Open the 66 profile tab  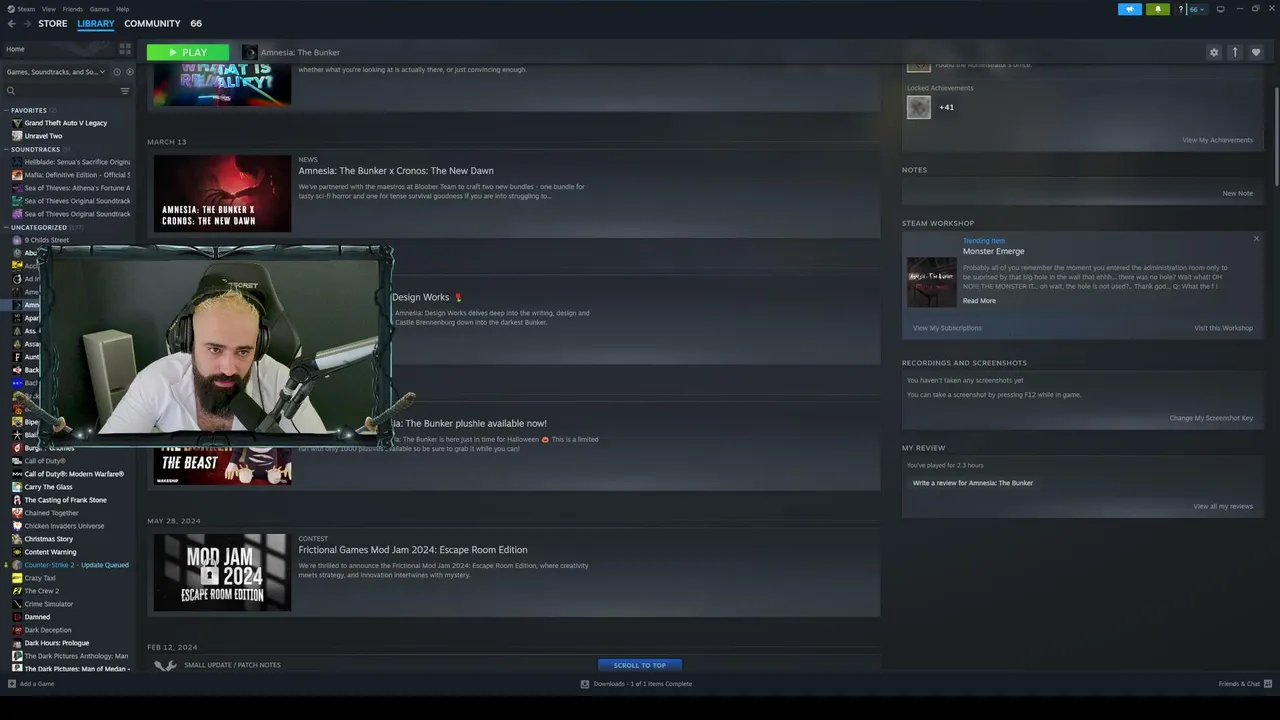pos(196,24)
